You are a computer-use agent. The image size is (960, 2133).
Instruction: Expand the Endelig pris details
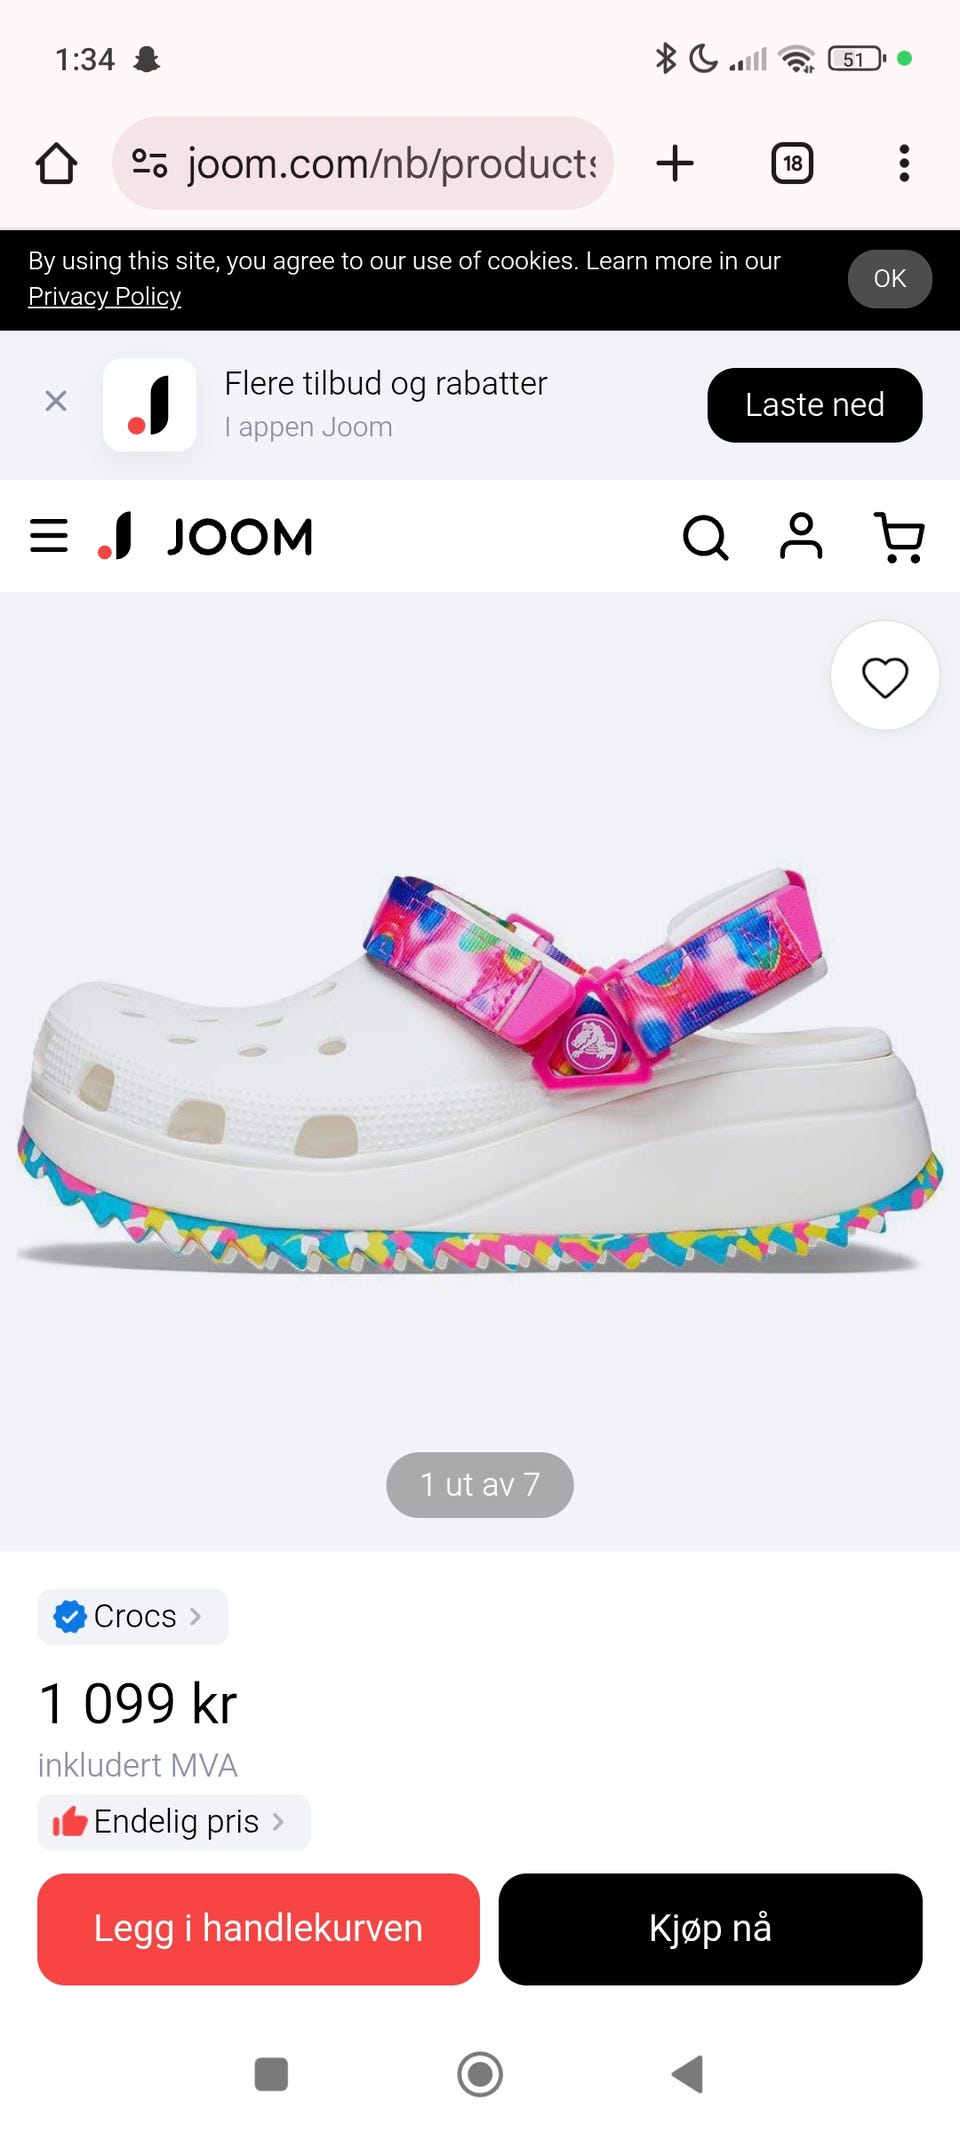[174, 1822]
